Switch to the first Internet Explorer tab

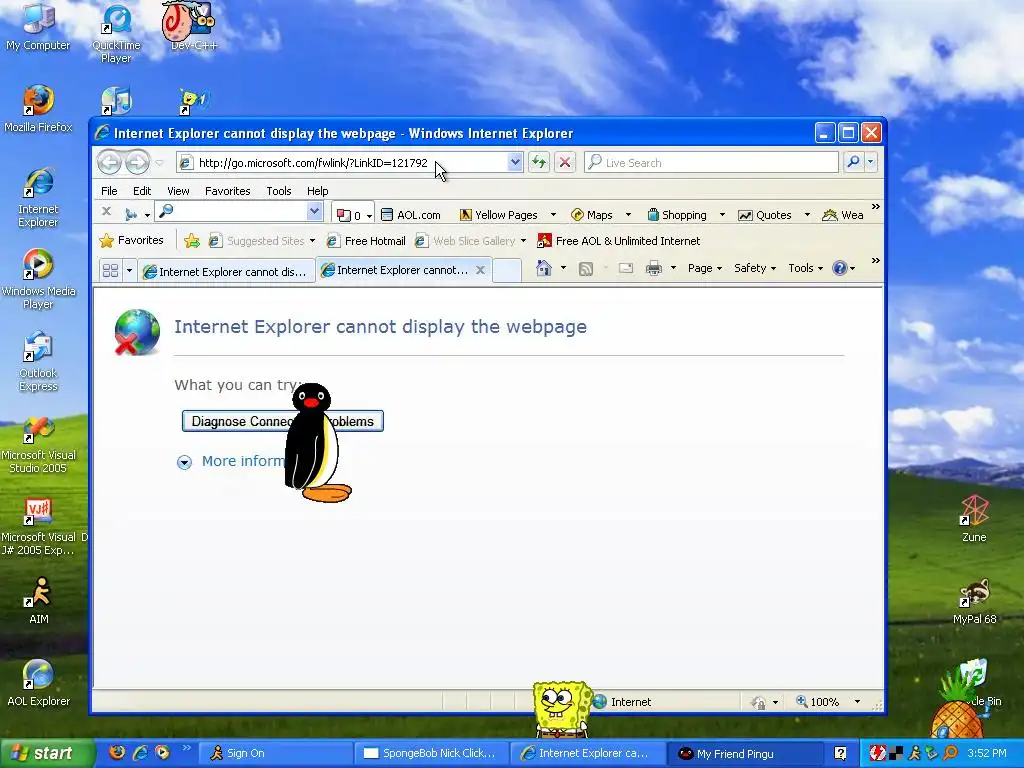226,272
